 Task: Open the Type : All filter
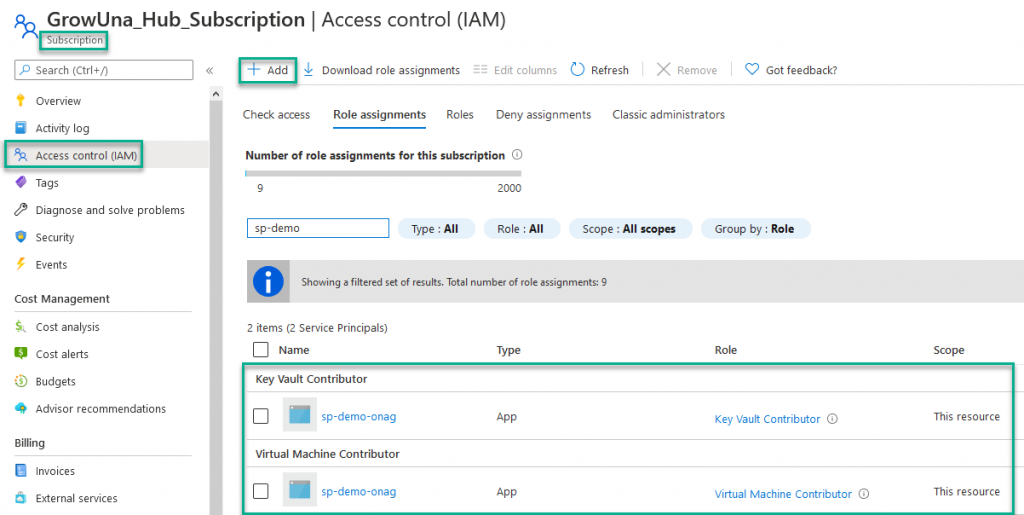436,229
